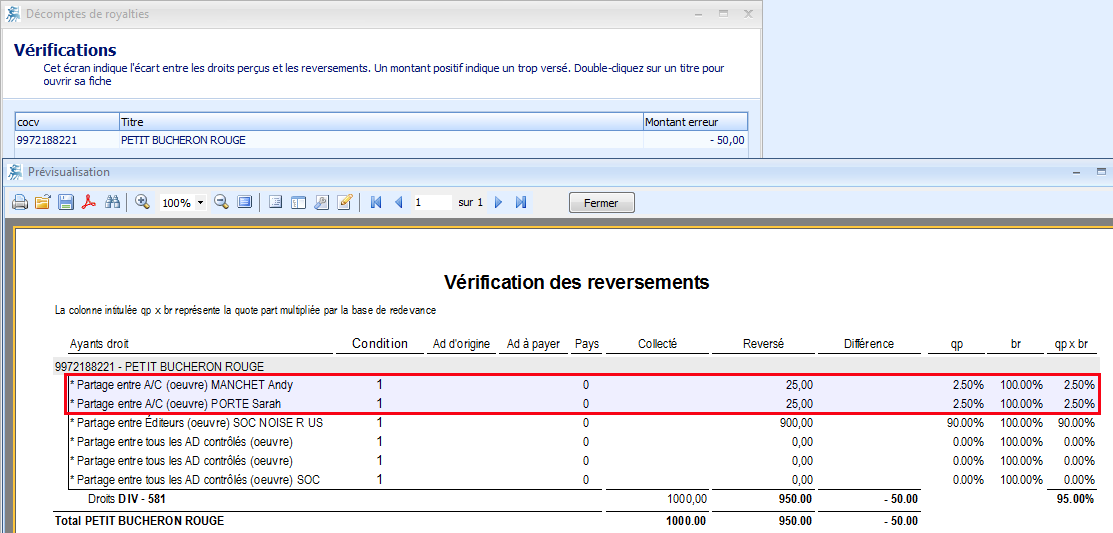Click the Vérification des reversements report title
The height and width of the screenshot is (533, 1113).
tap(576, 282)
